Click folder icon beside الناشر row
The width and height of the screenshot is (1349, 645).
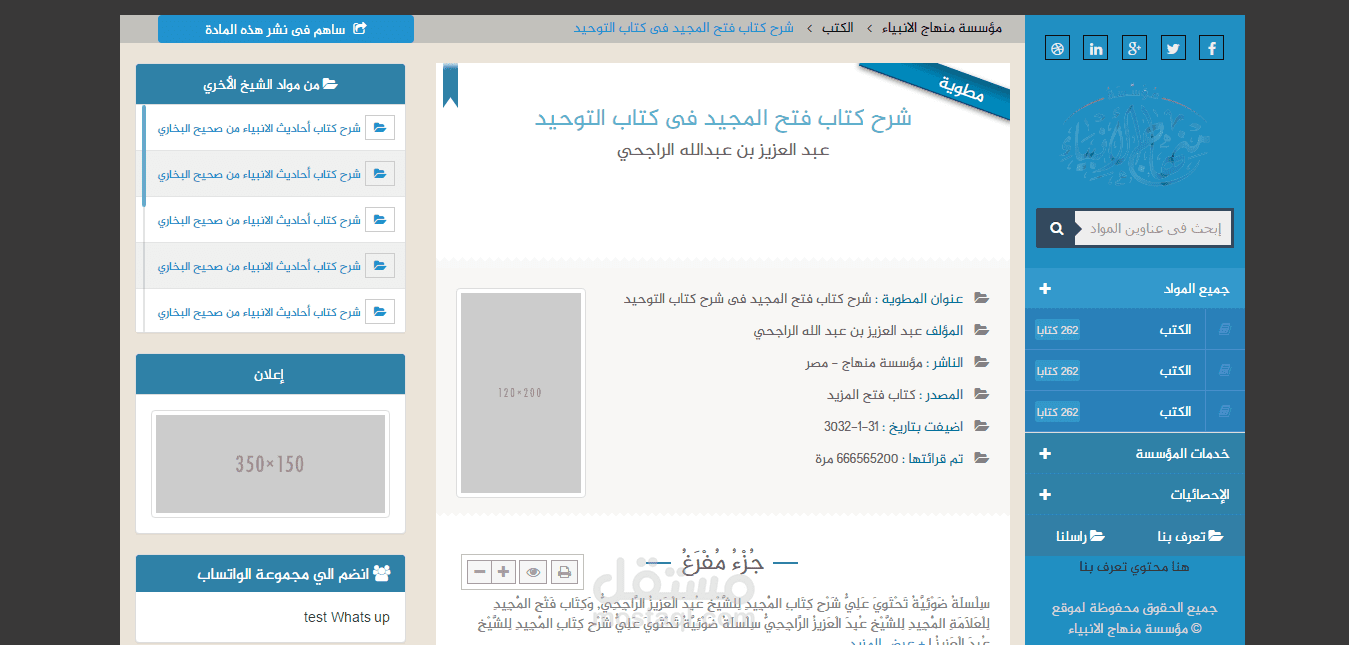pyautogui.click(x=982, y=363)
